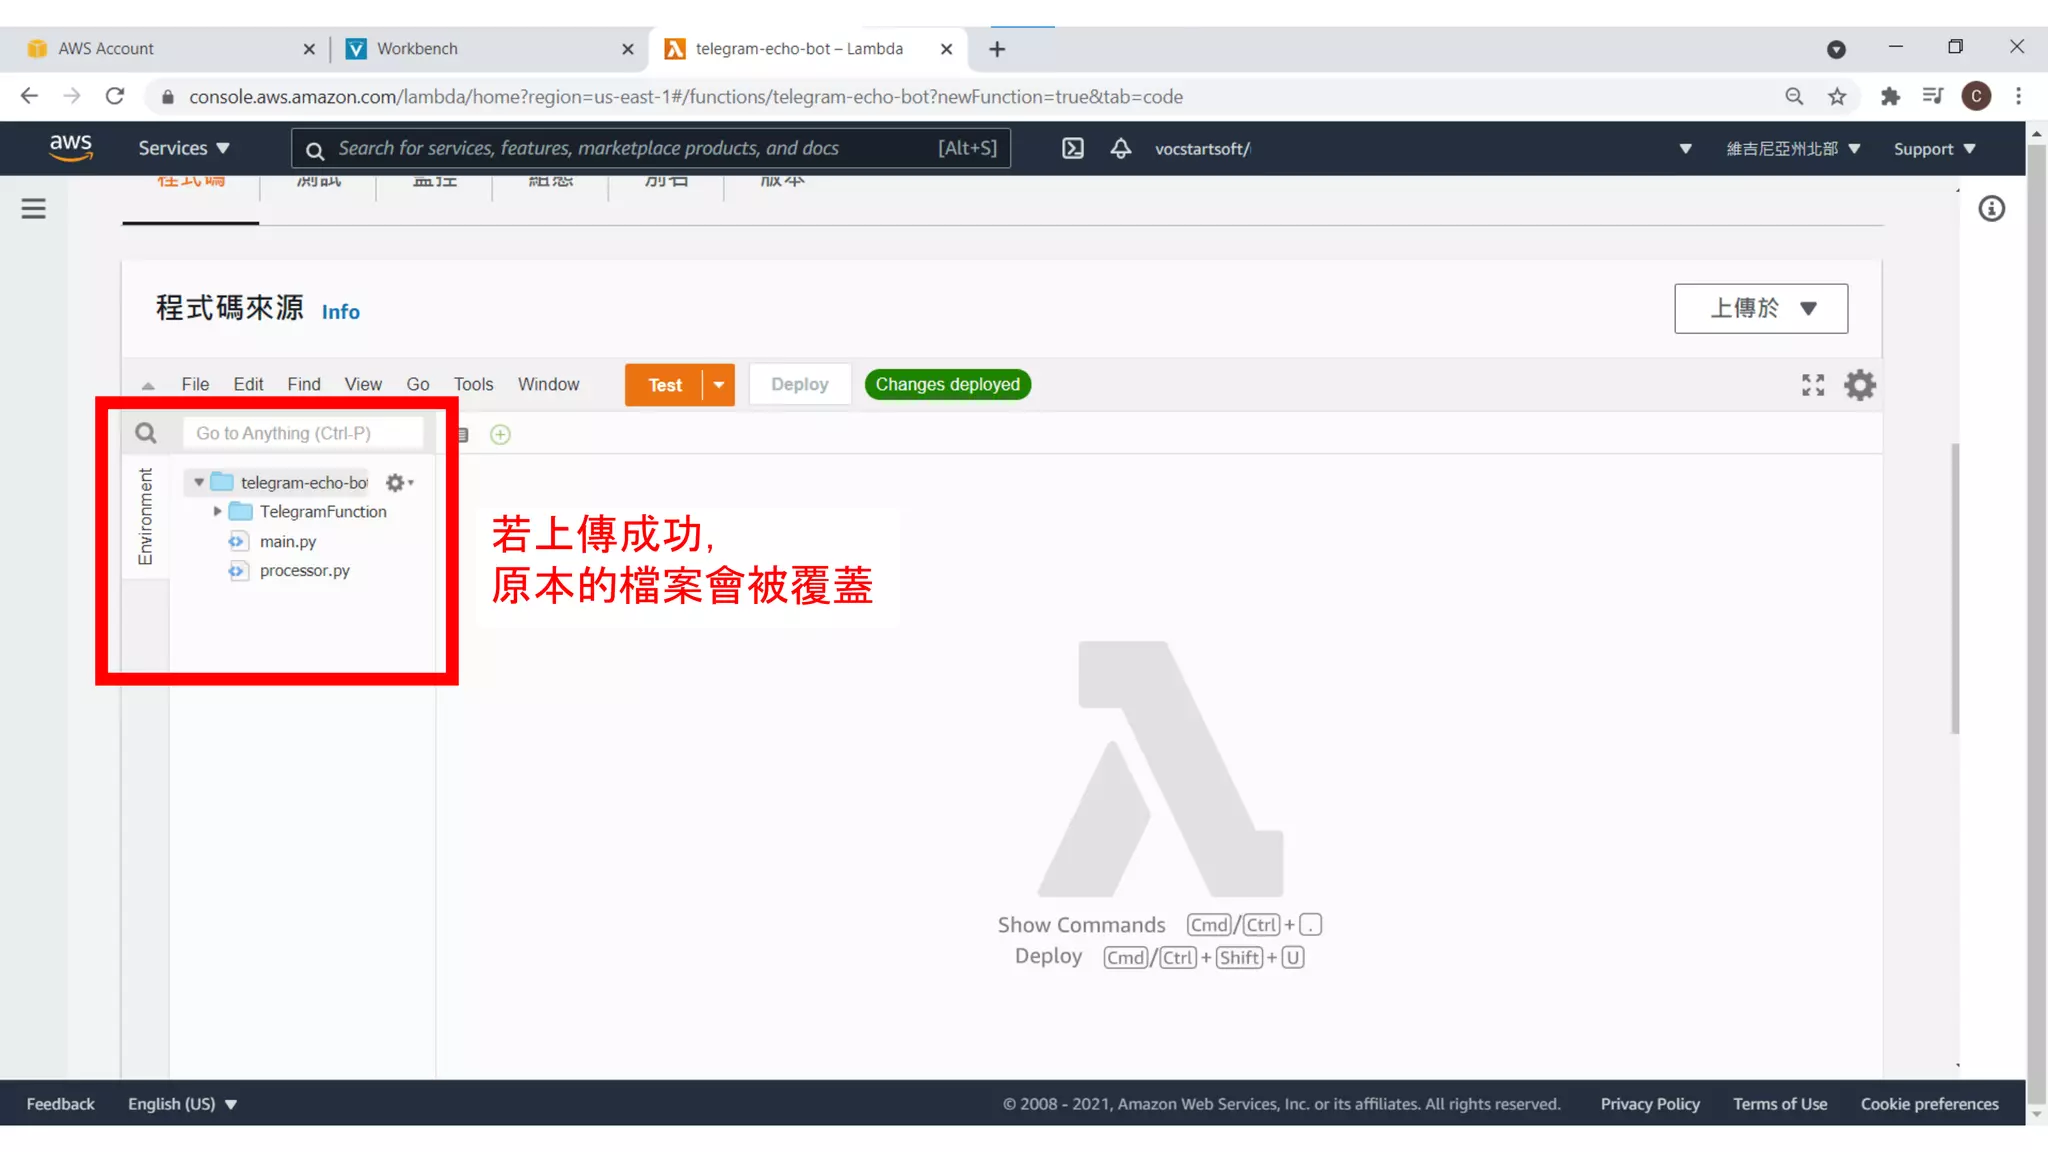Screen dimensions: 2048x1152
Task: Open the editor settings gear icon
Action: [1859, 385]
